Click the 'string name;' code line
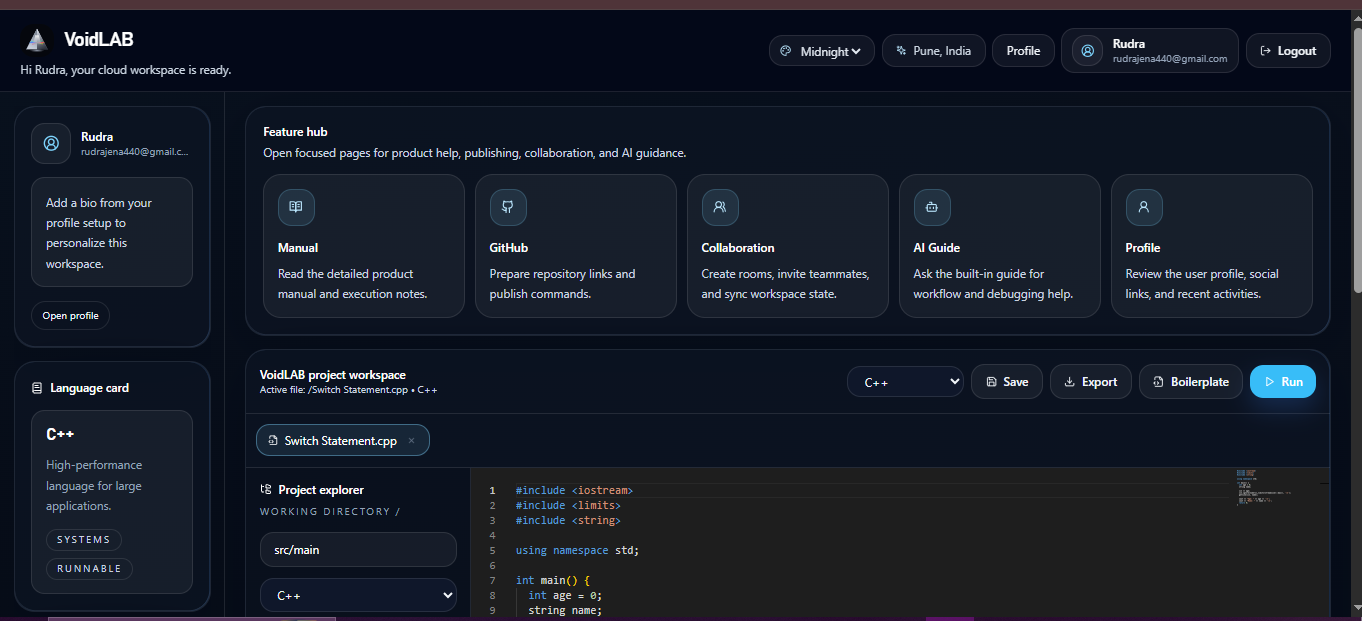The height and width of the screenshot is (621, 1362). [x=565, y=611]
